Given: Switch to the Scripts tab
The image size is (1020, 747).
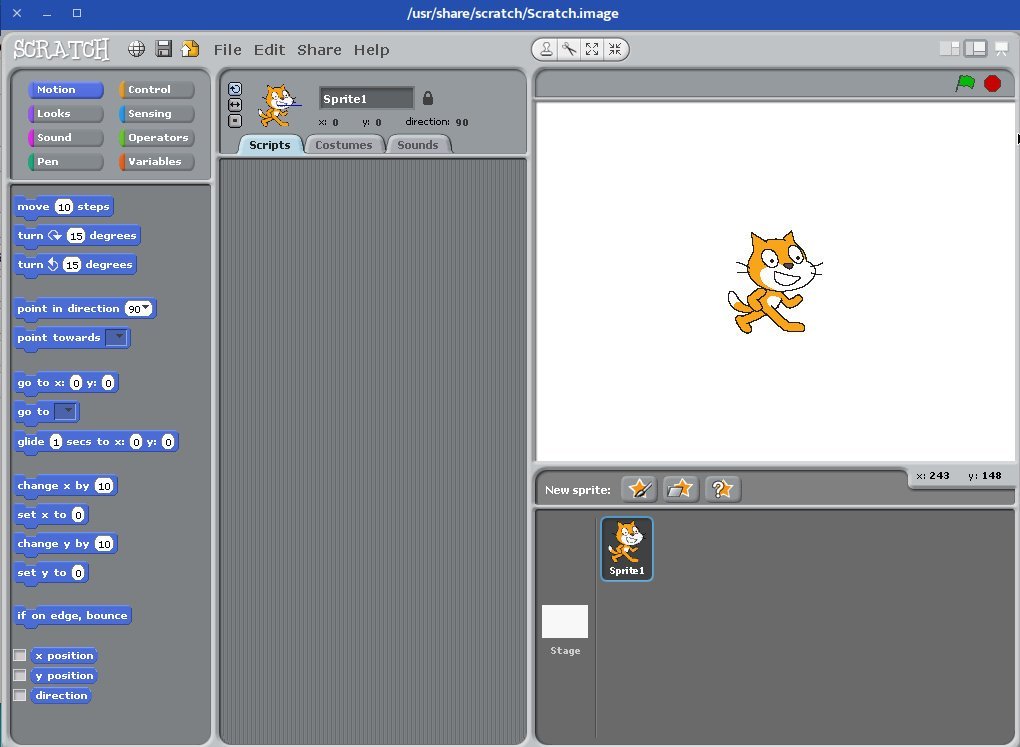Looking at the screenshot, I should click(270, 145).
